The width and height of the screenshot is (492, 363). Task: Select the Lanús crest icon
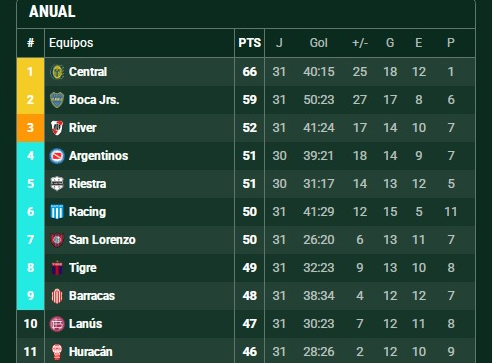(x=57, y=324)
